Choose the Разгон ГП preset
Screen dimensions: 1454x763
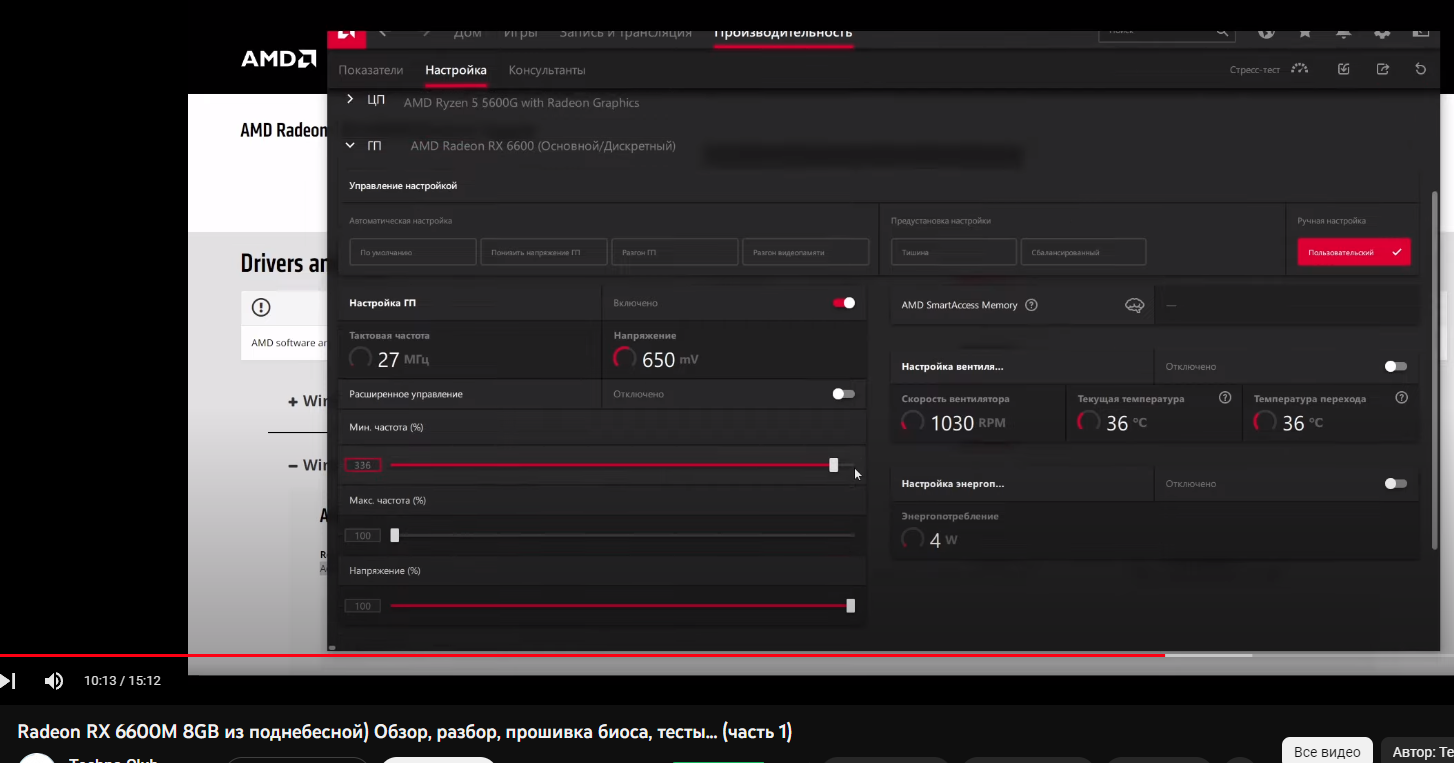[x=675, y=252]
